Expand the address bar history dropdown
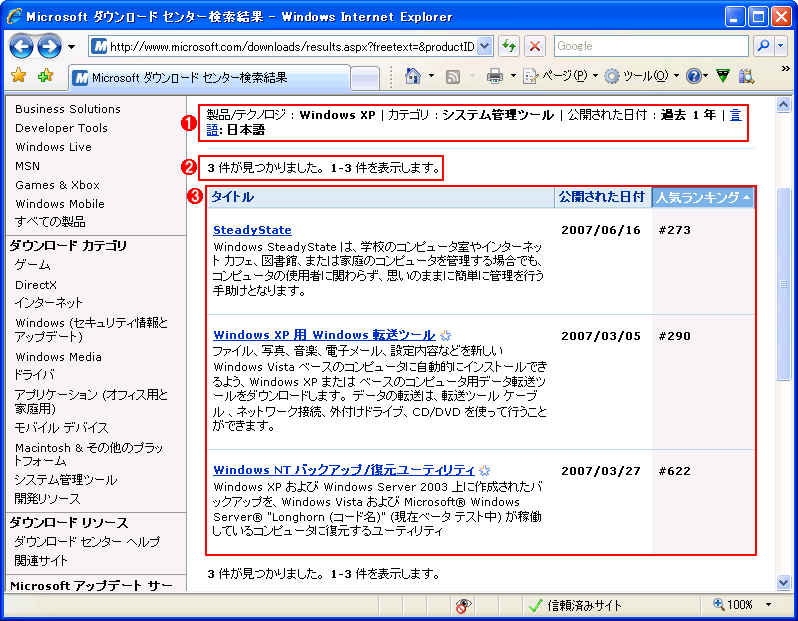798x621 pixels. (x=486, y=47)
